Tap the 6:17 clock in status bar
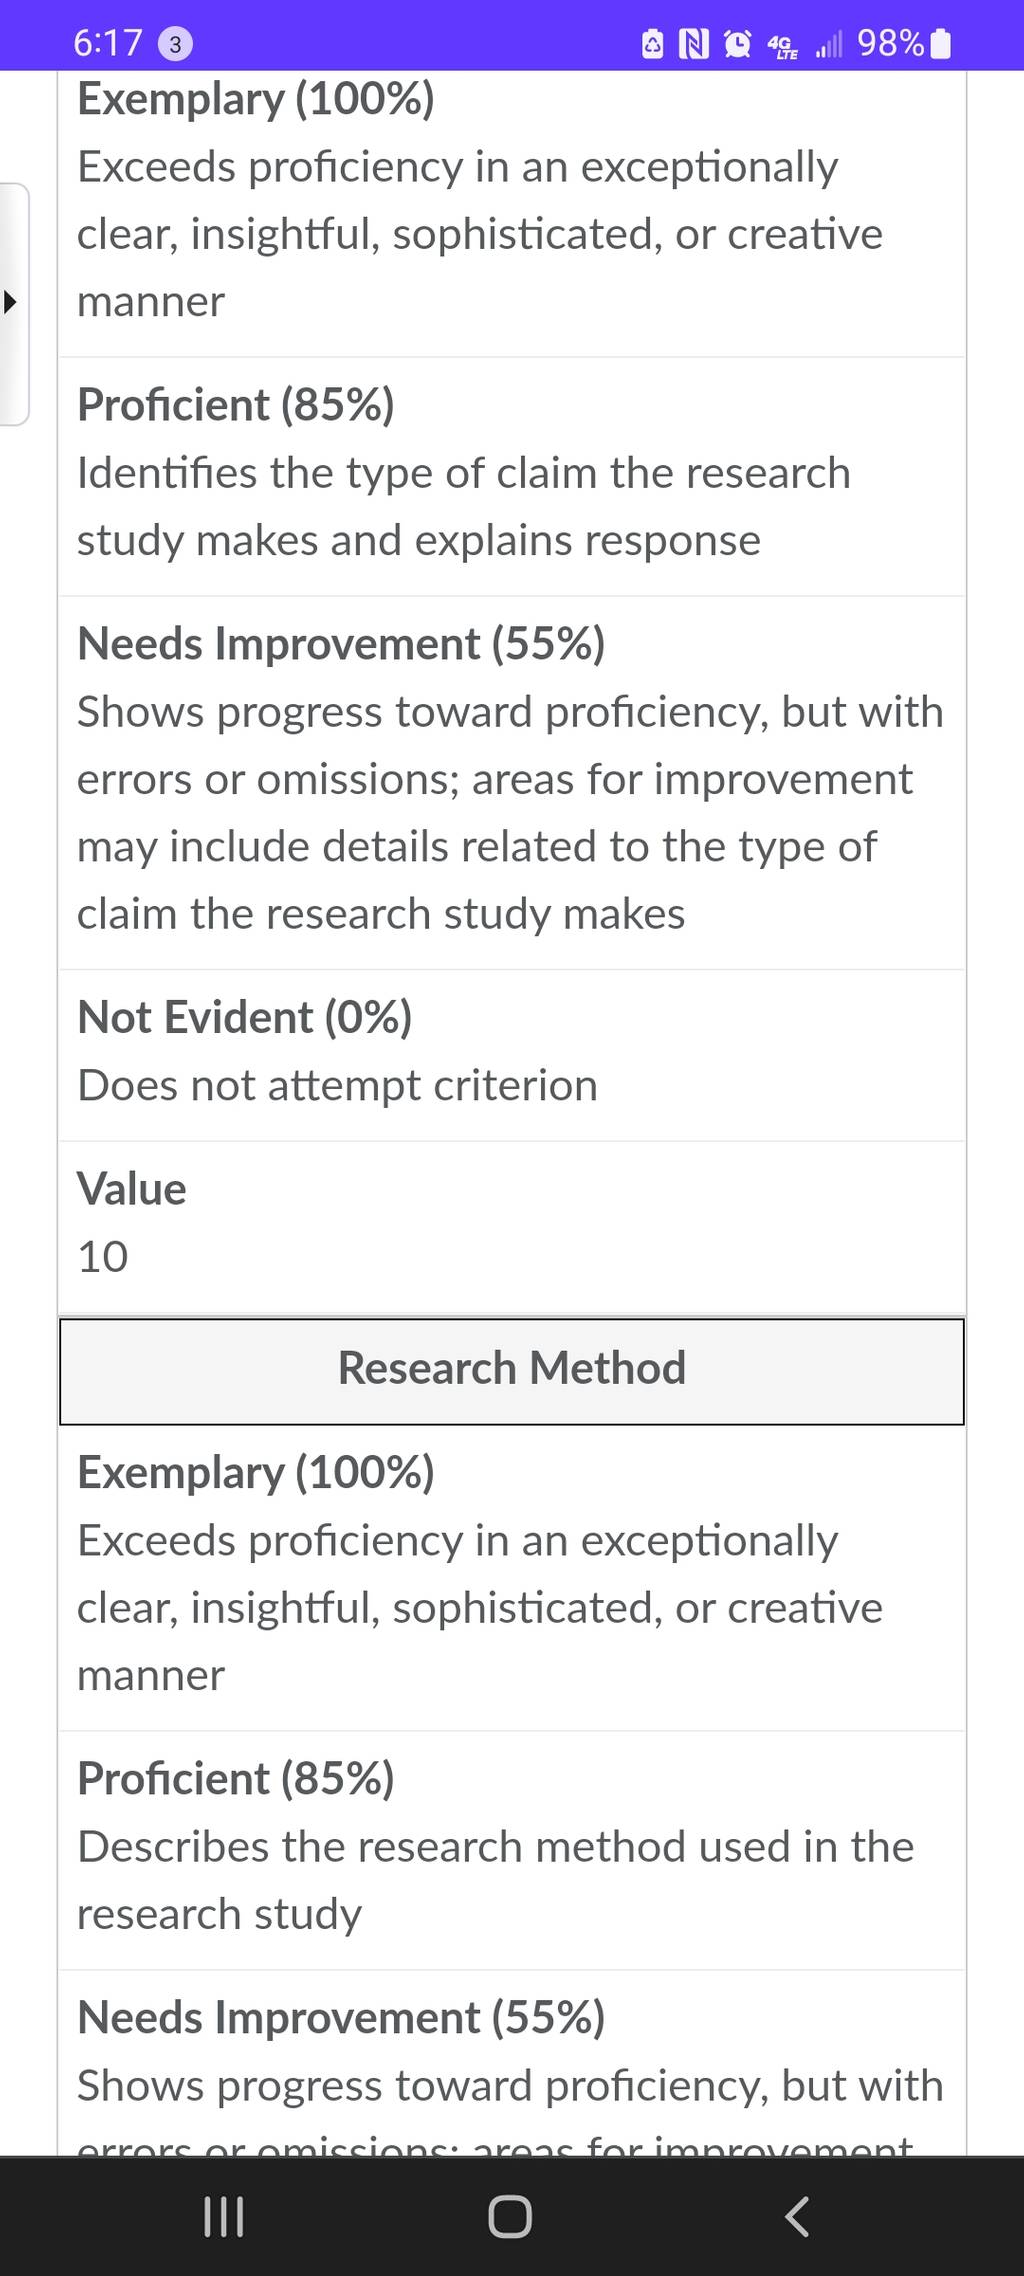Screen dimensions: 1024x2276 [x=108, y=43]
